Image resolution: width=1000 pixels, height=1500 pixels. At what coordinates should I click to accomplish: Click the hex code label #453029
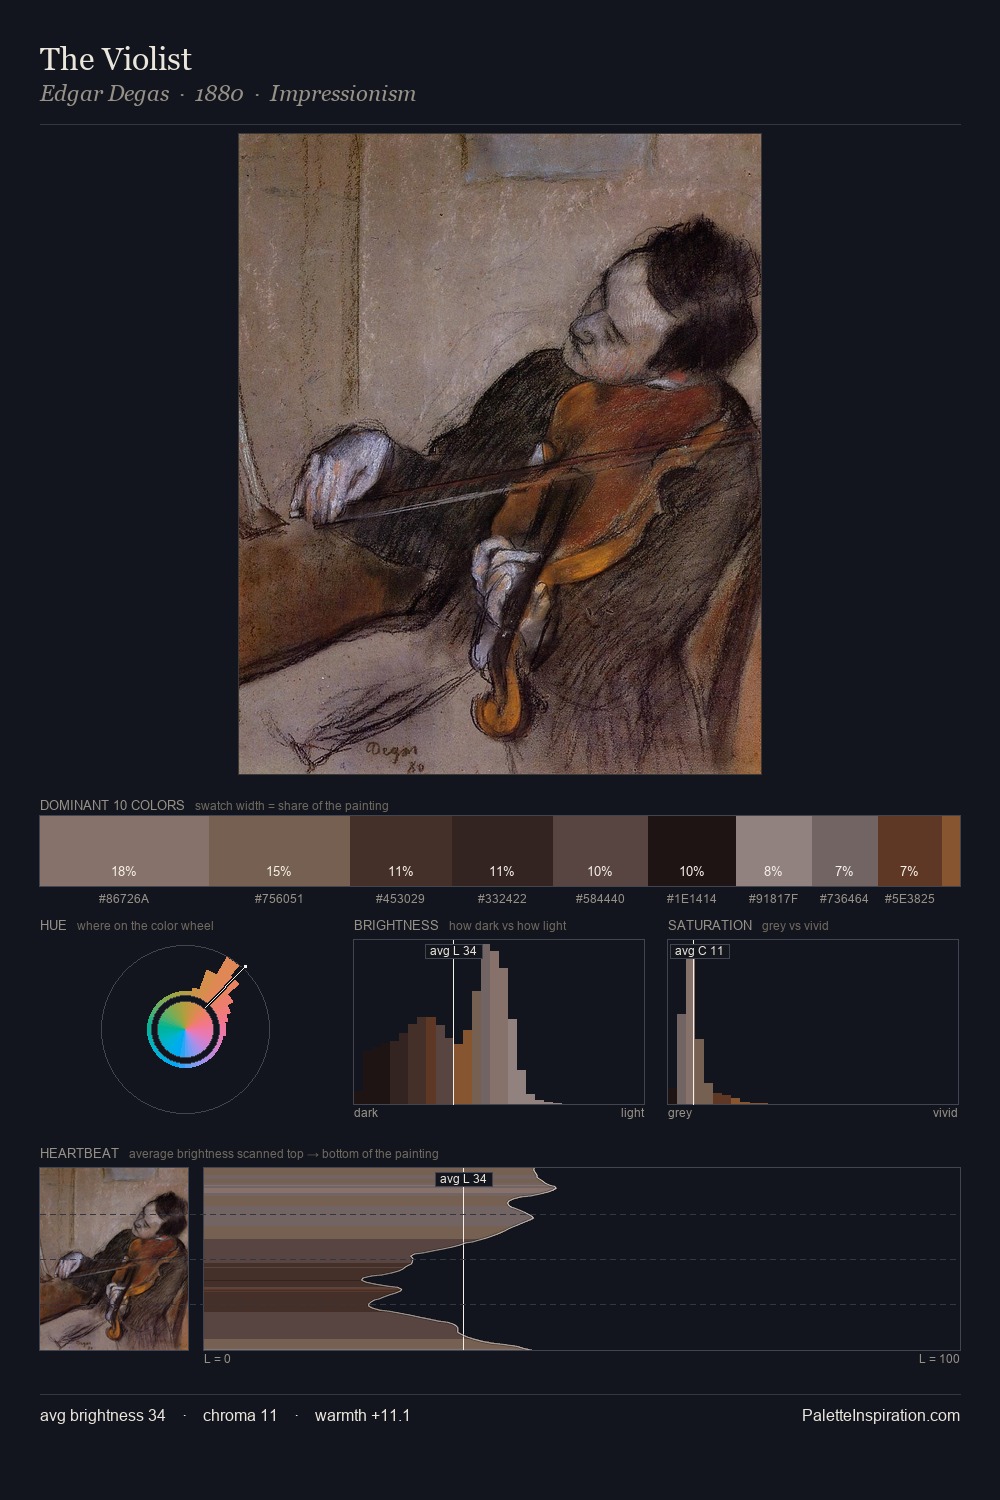pyautogui.click(x=400, y=899)
